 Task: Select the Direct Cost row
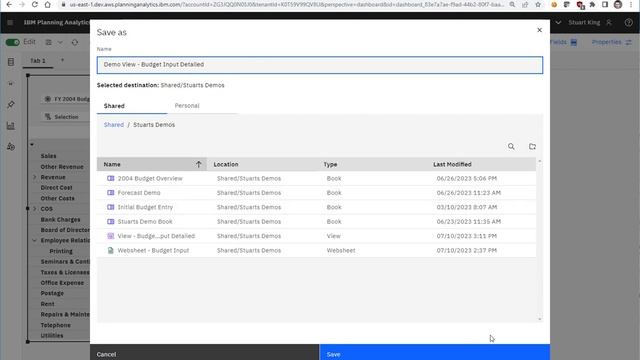(x=56, y=188)
